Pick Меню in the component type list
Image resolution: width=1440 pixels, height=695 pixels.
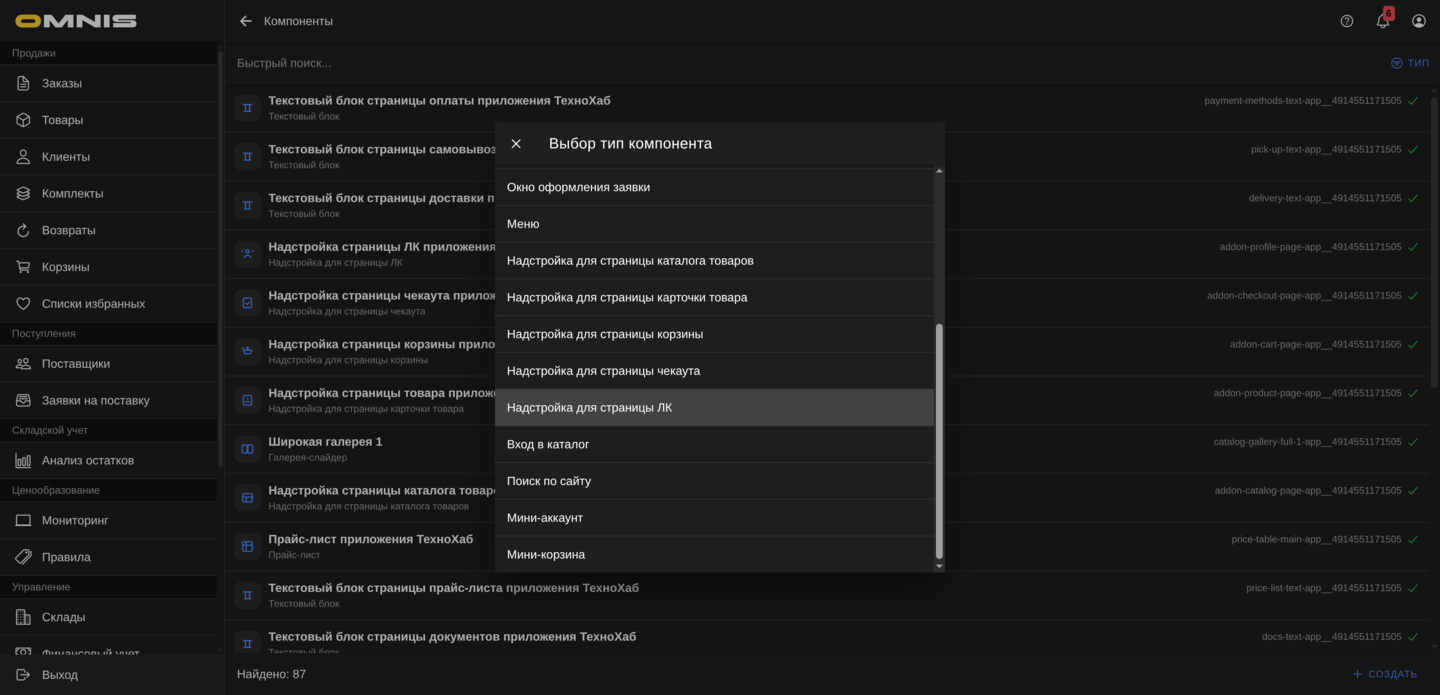pos(714,224)
